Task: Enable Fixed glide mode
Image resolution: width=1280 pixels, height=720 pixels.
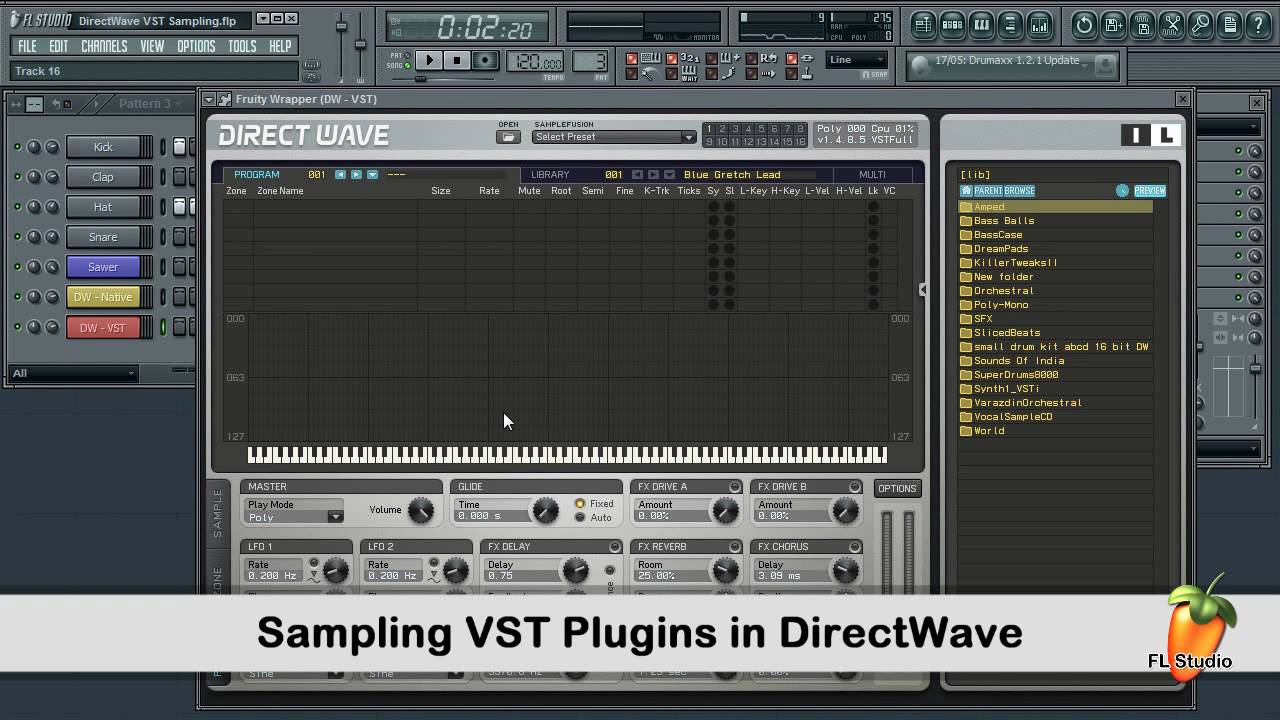Action: 580,504
